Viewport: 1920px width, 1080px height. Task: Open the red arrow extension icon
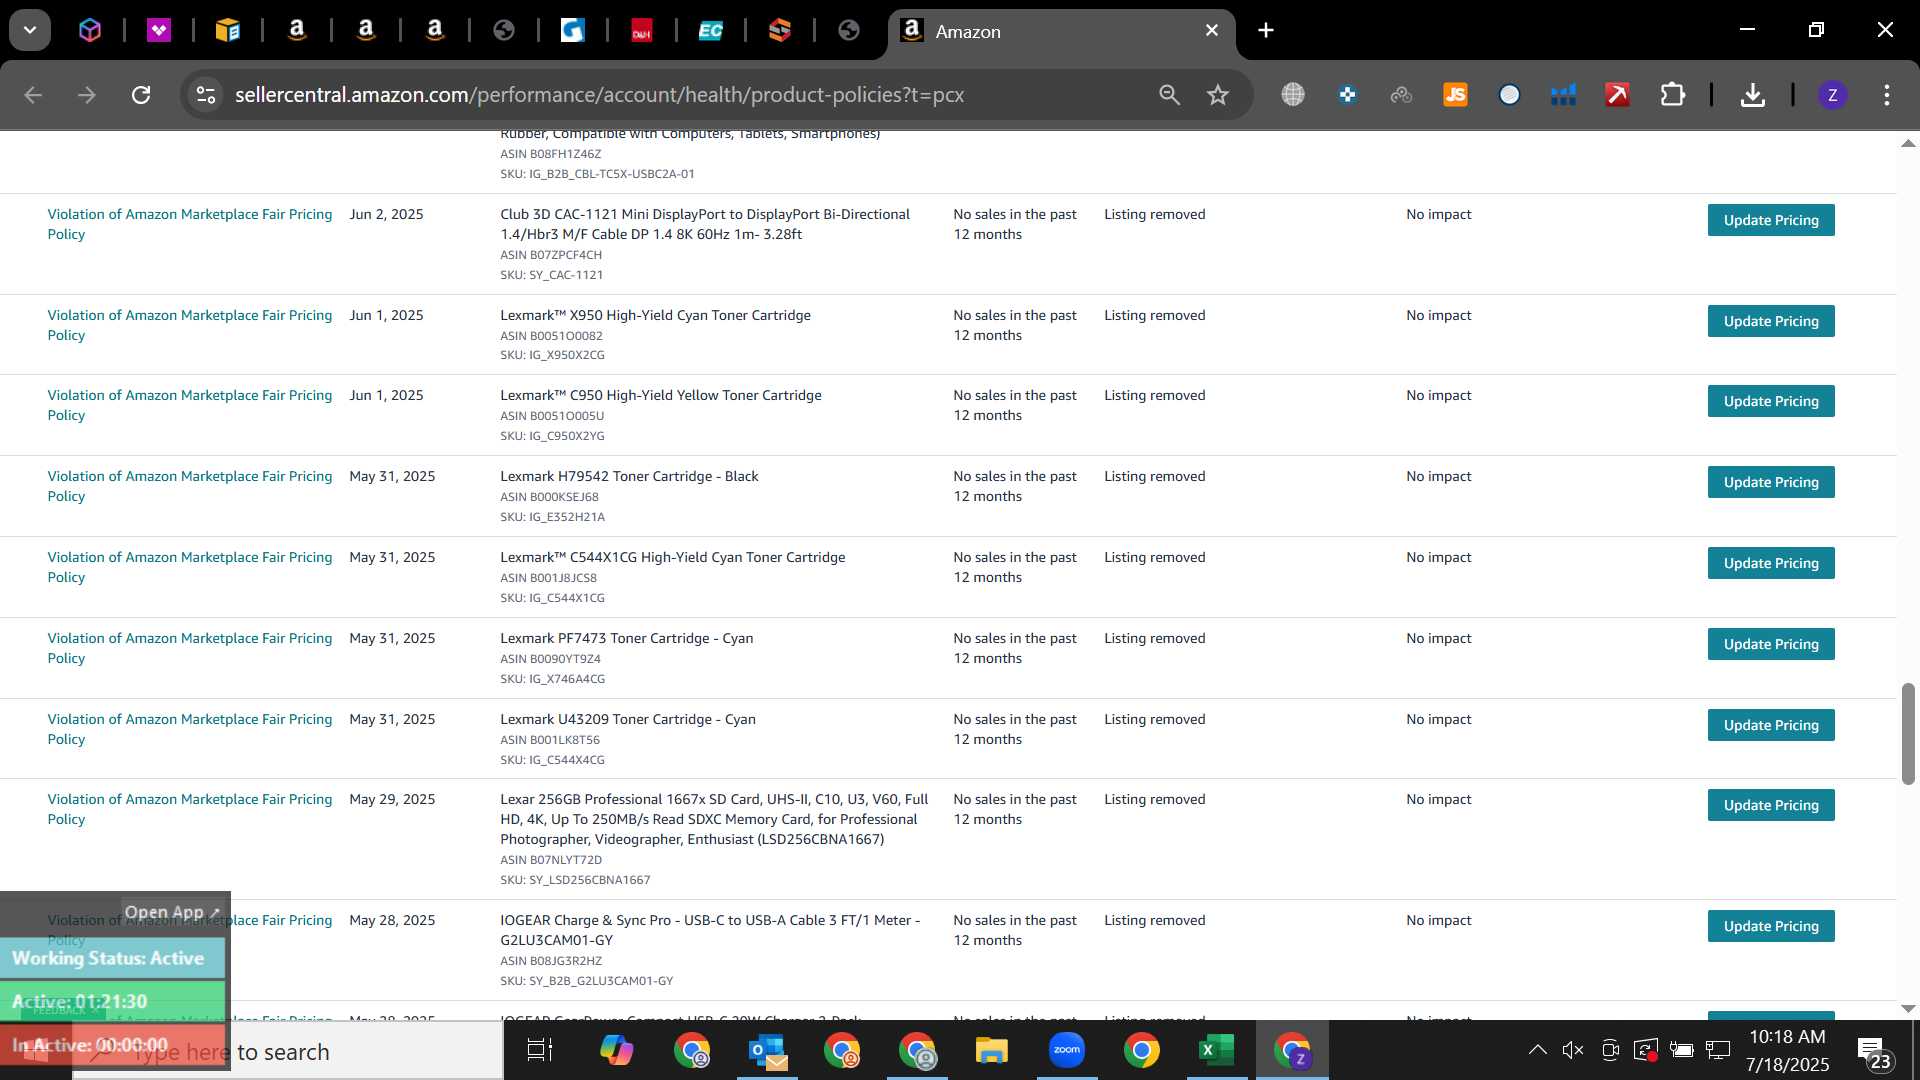click(1617, 94)
